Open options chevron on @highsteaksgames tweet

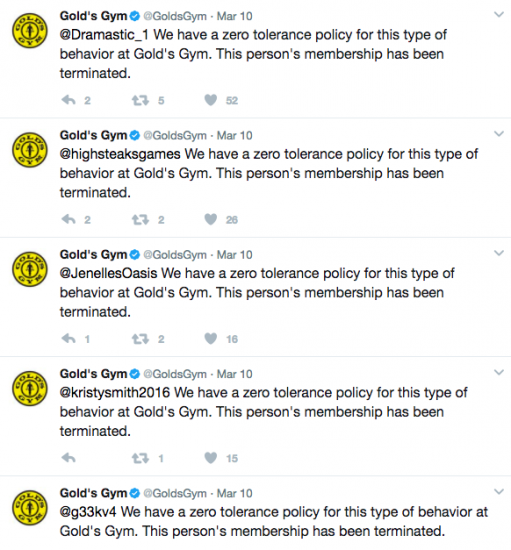[499, 134]
